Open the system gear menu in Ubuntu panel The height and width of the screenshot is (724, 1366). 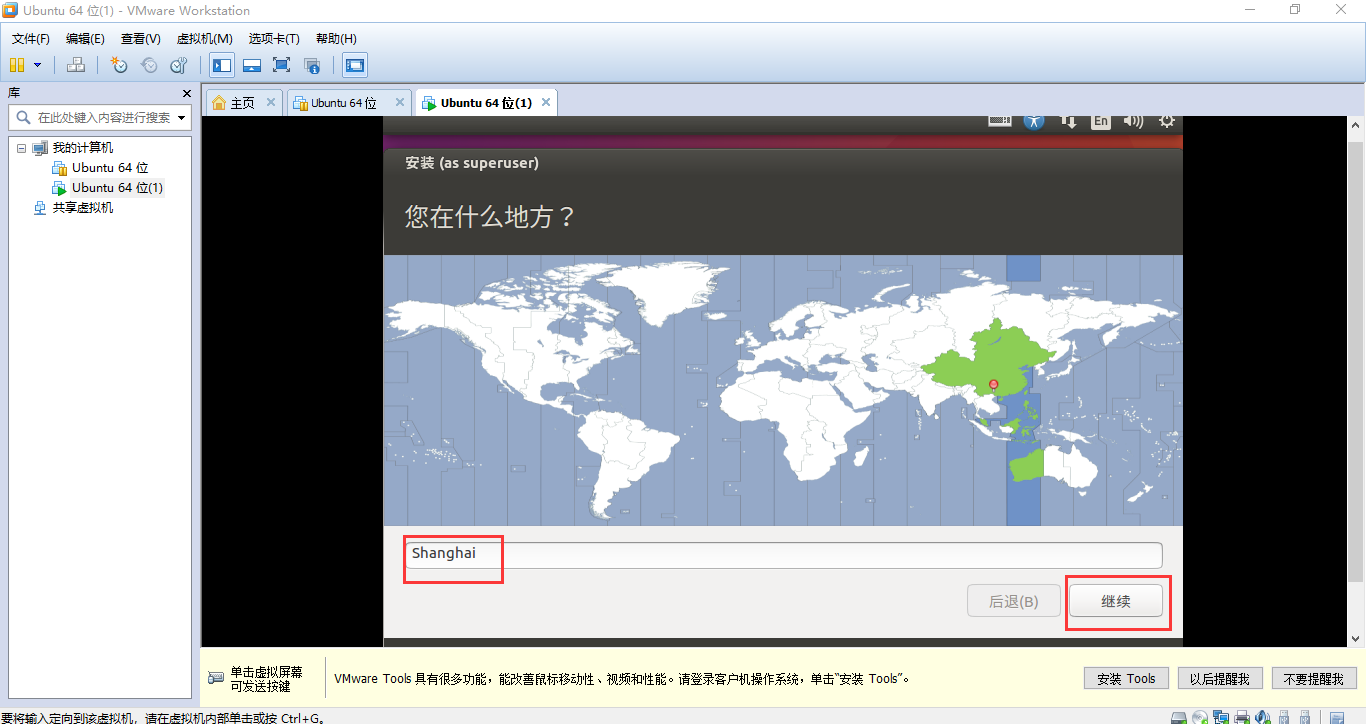pos(1166,121)
